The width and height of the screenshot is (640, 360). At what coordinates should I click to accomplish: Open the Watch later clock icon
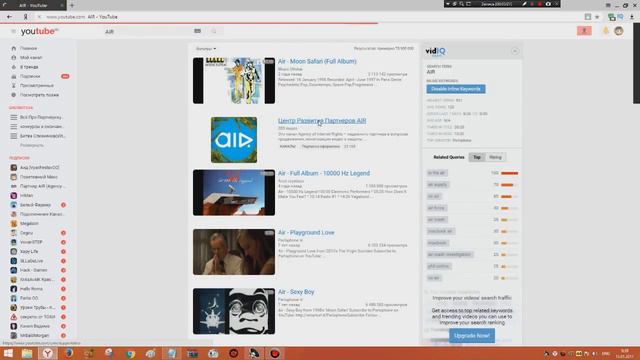point(13,95)
